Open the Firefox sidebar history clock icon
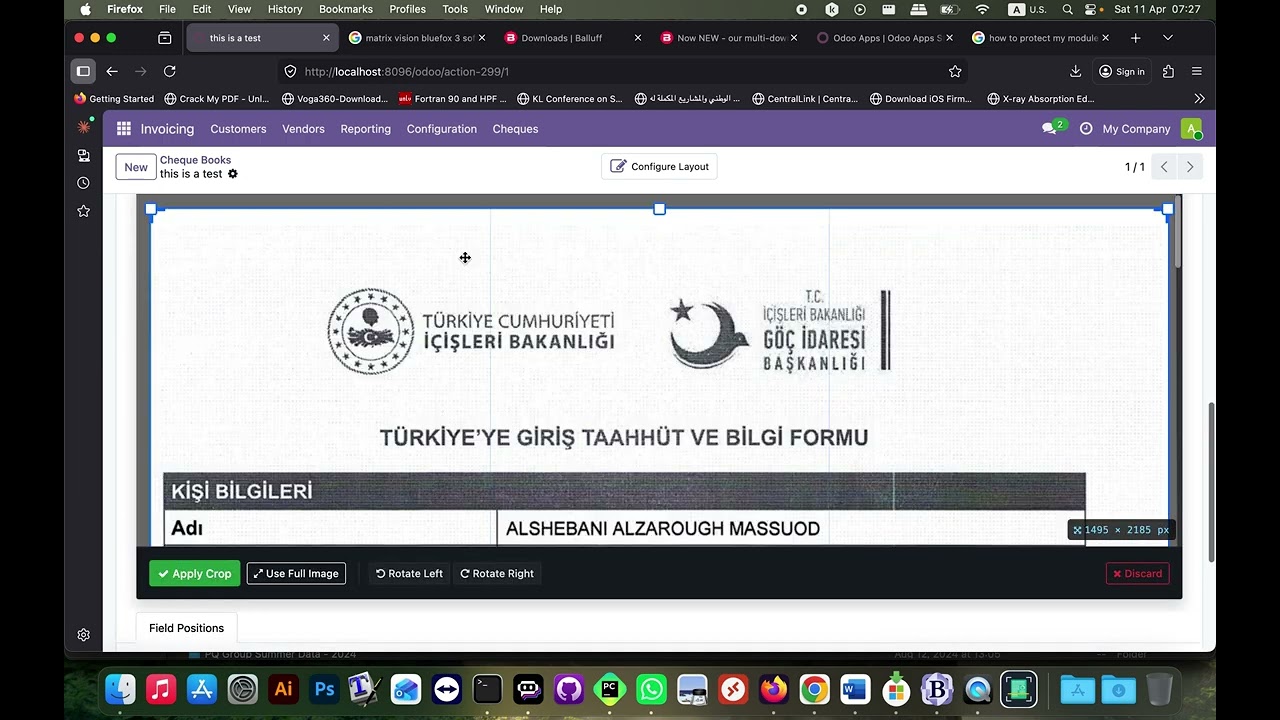 coord(84,183)
